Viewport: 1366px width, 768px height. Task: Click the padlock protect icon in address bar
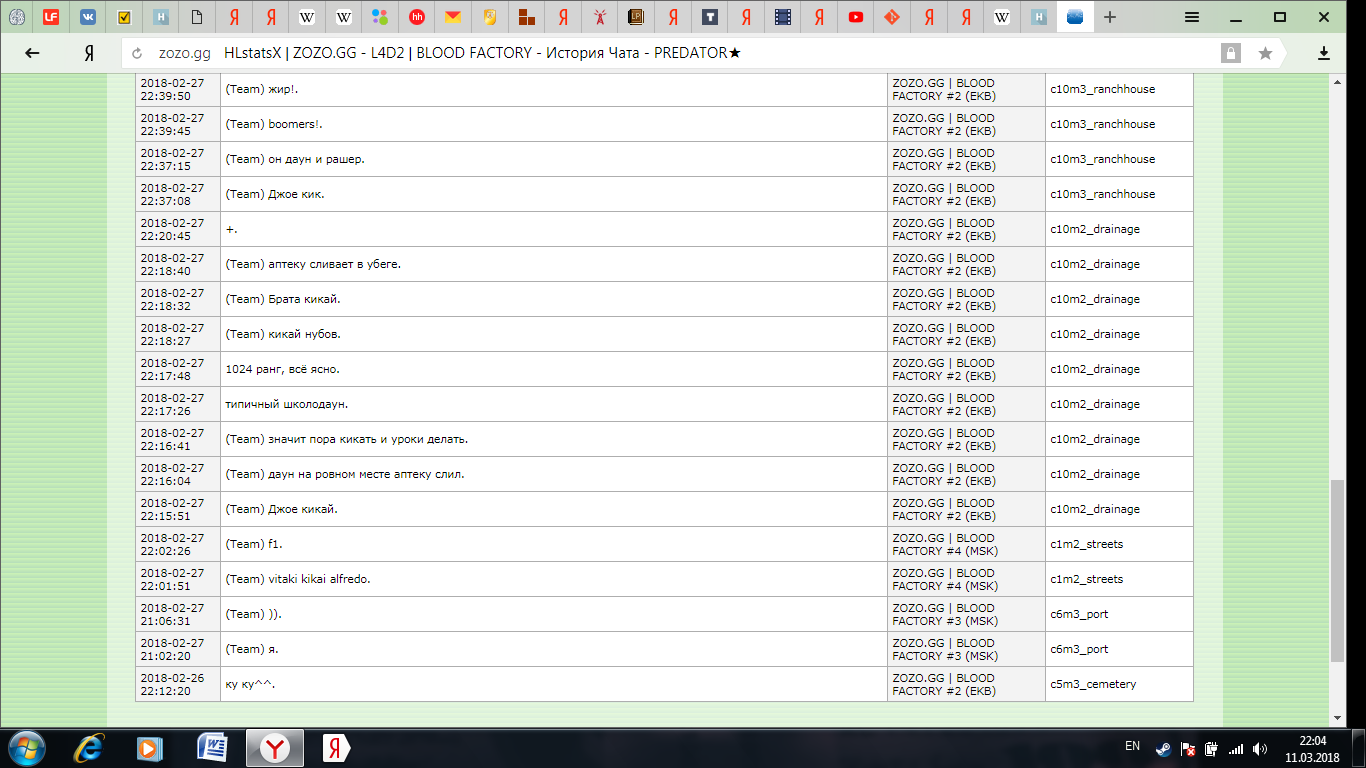tap(1231, 53)
